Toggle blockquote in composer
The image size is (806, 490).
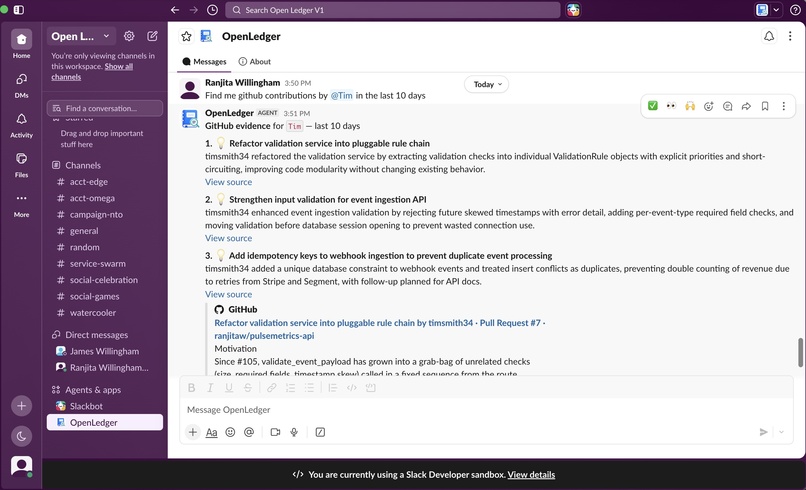click(x=333, y=388)
